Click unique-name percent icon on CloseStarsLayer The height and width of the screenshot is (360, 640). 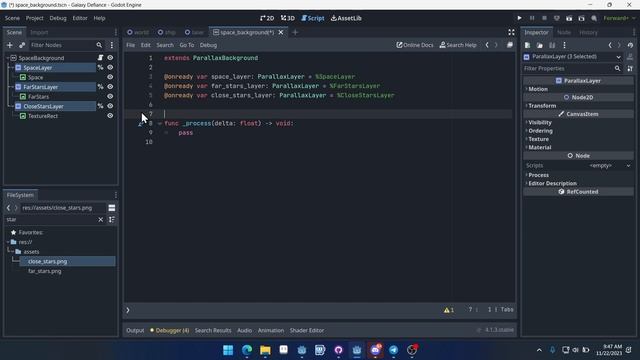100,106
